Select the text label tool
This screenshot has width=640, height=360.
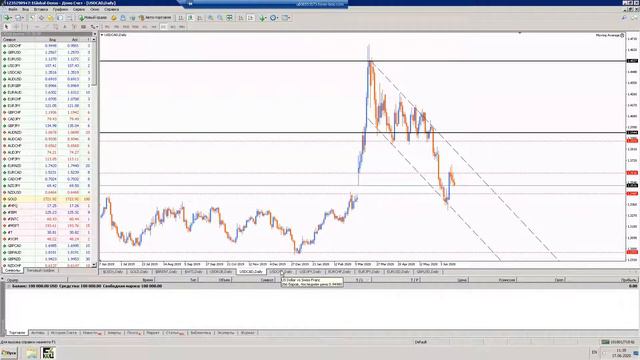click(74, 27)
